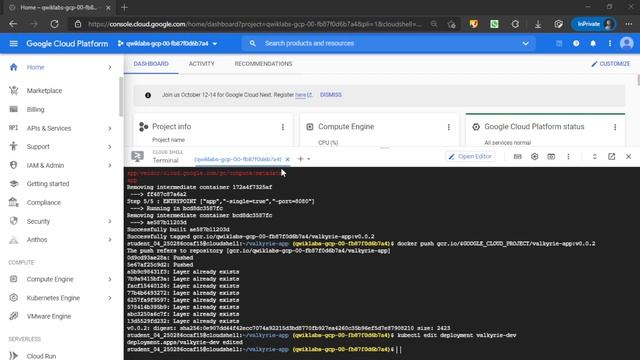This screenshot has width=640, height=360.
Task: Open Project info card options menu
Action: (x=282, y=127)
